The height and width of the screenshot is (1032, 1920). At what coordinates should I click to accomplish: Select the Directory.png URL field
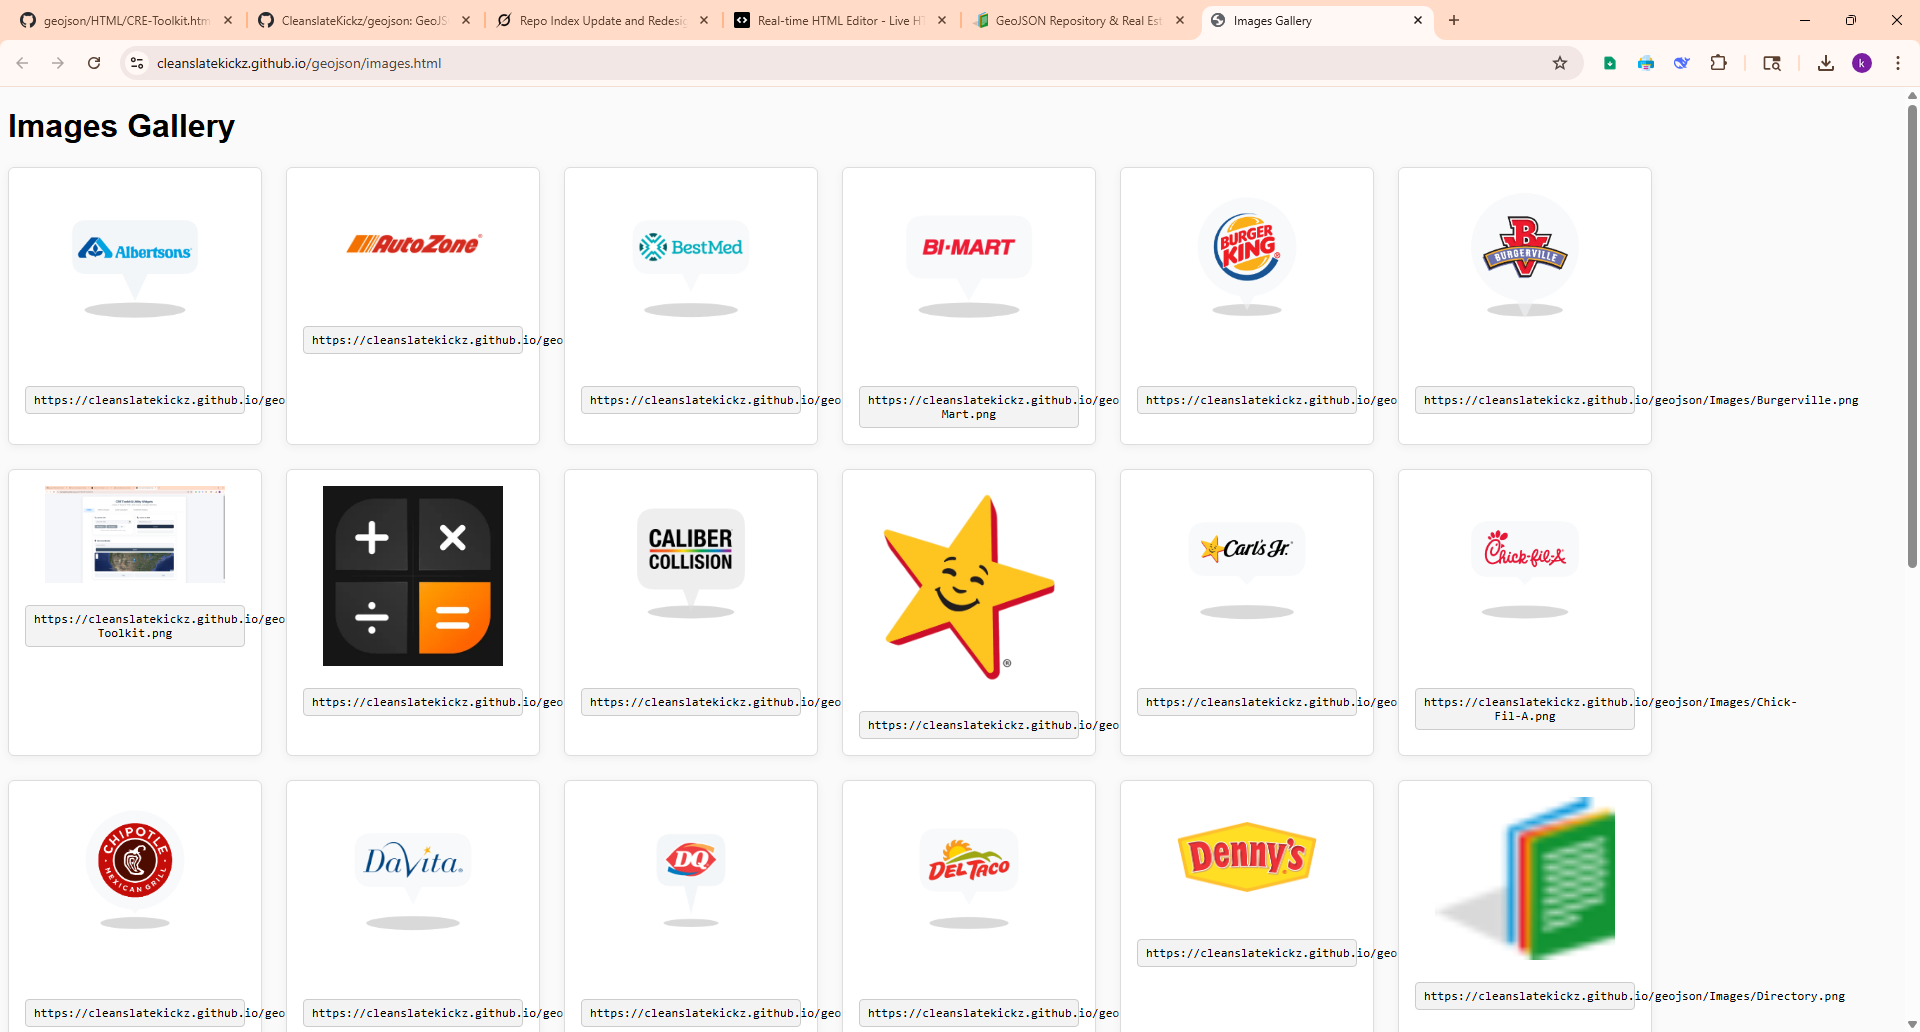coord(1525,996)
